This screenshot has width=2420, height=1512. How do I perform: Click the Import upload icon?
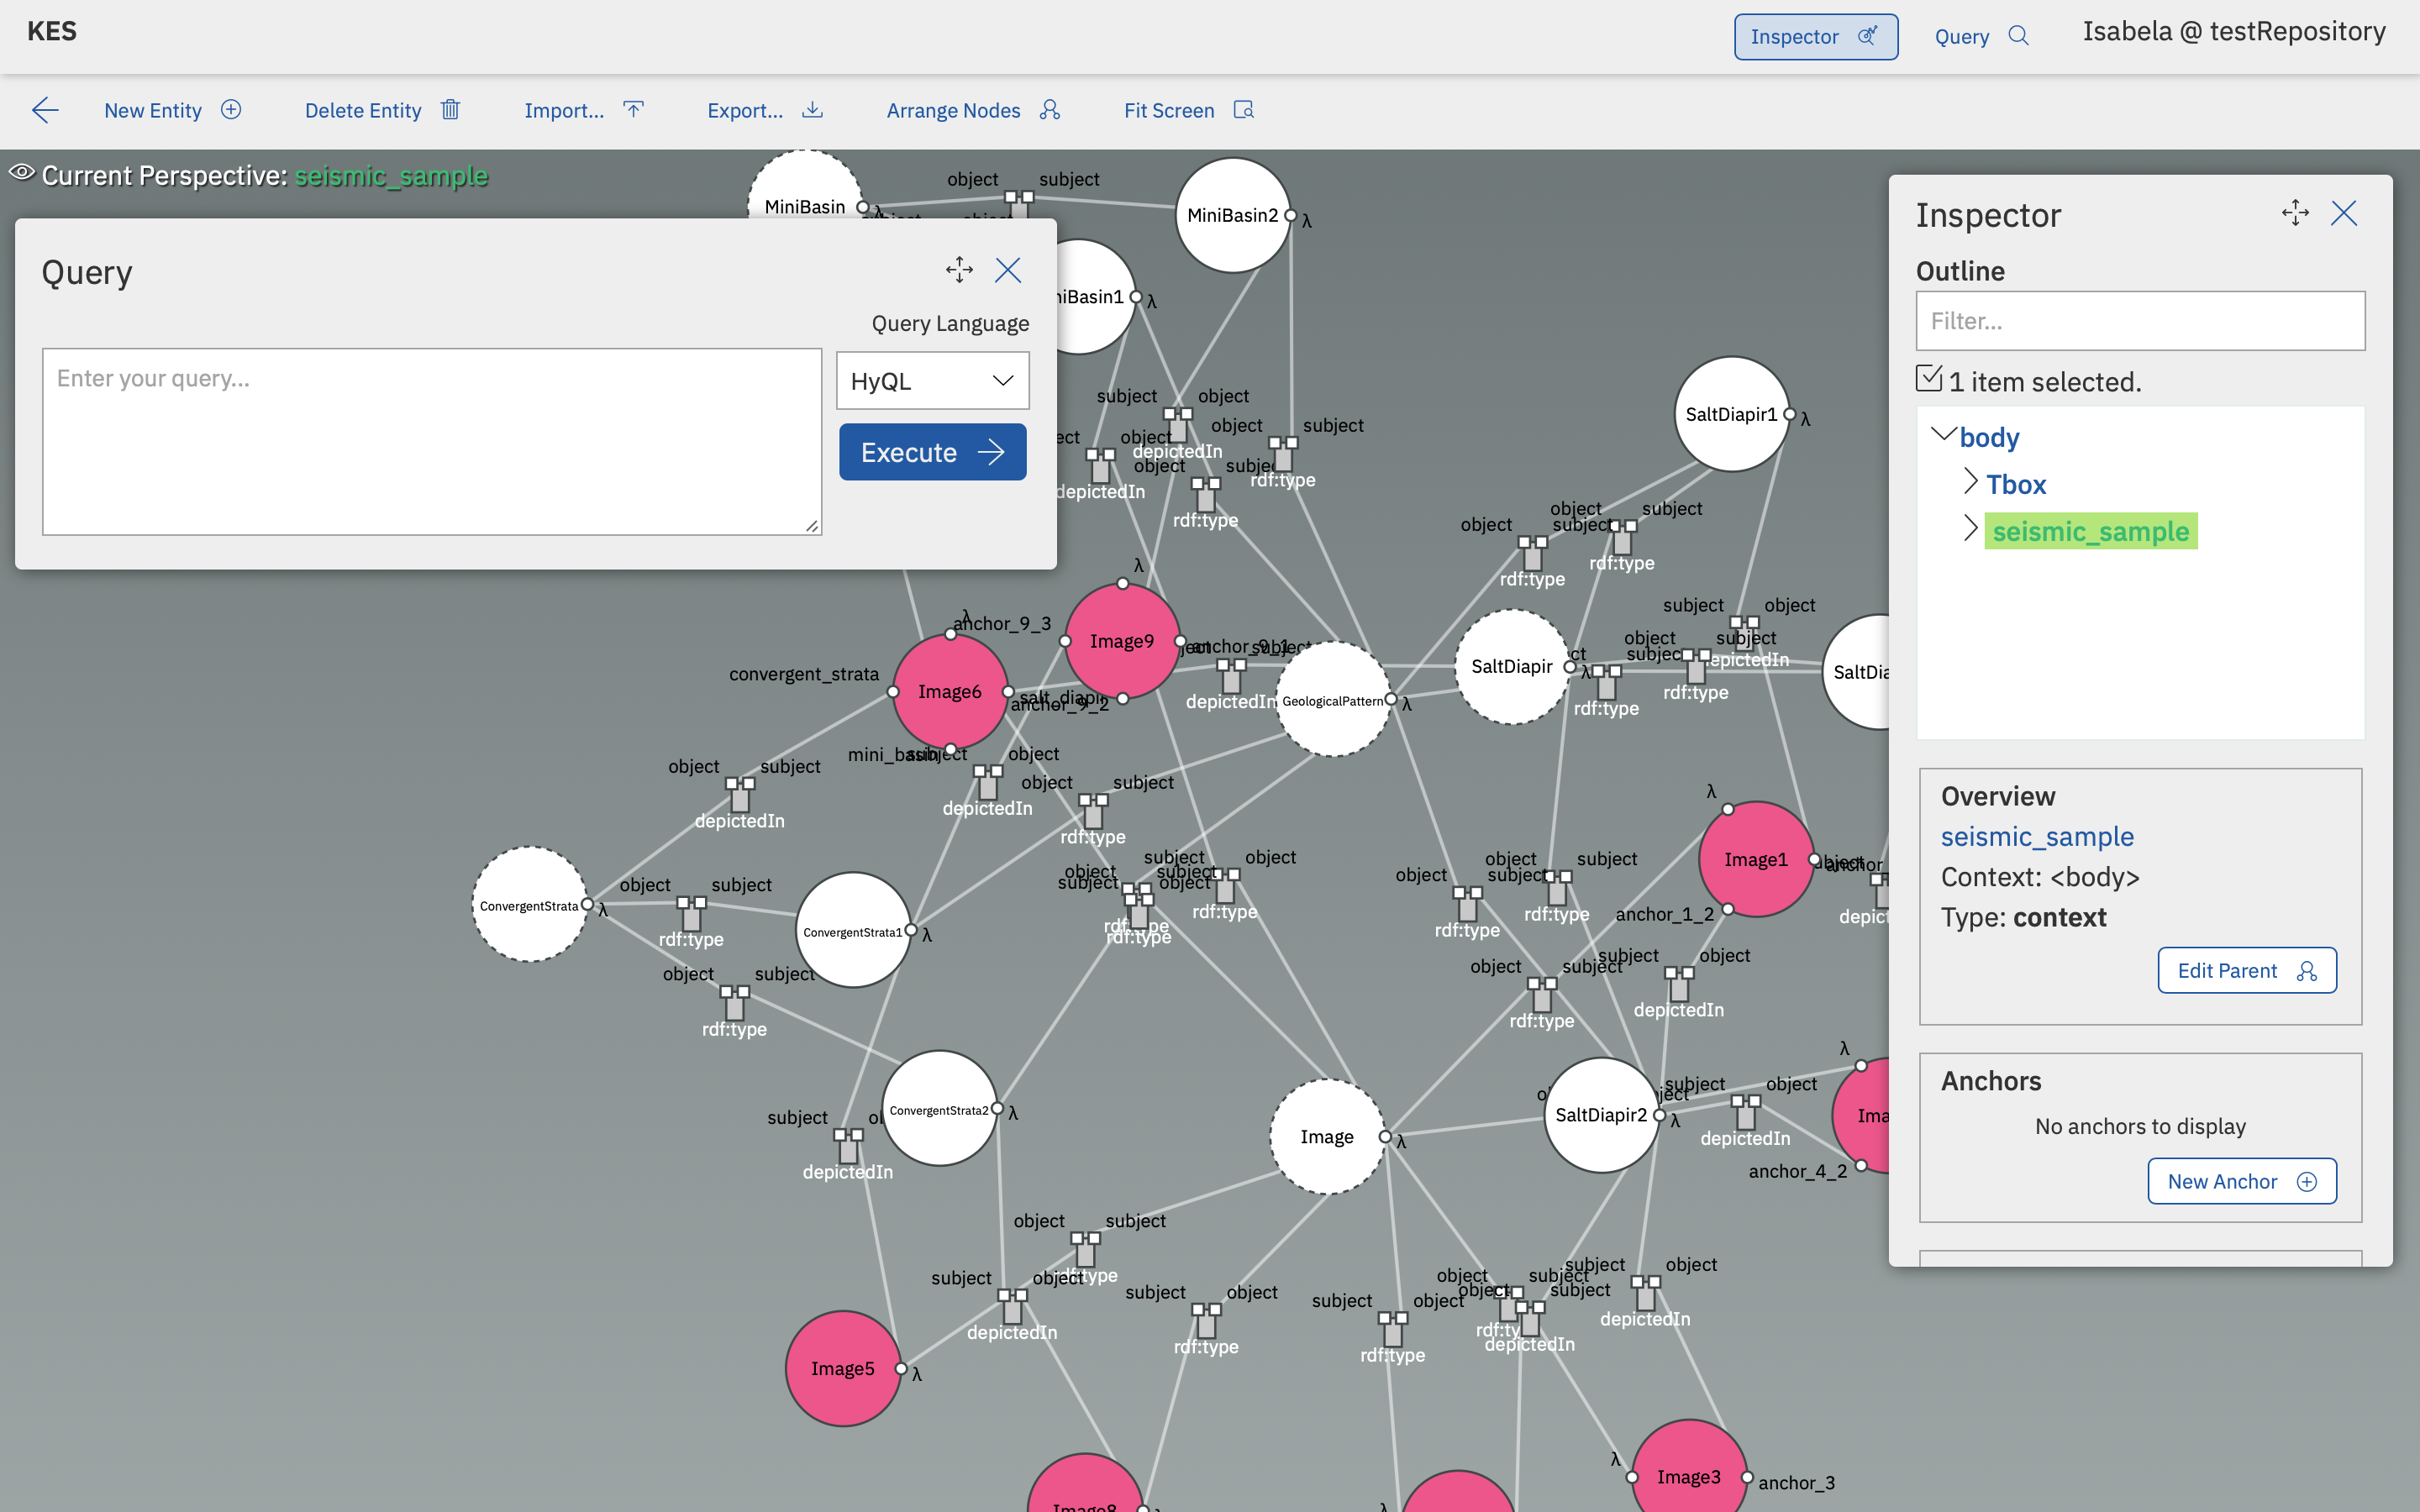point(634,110)
